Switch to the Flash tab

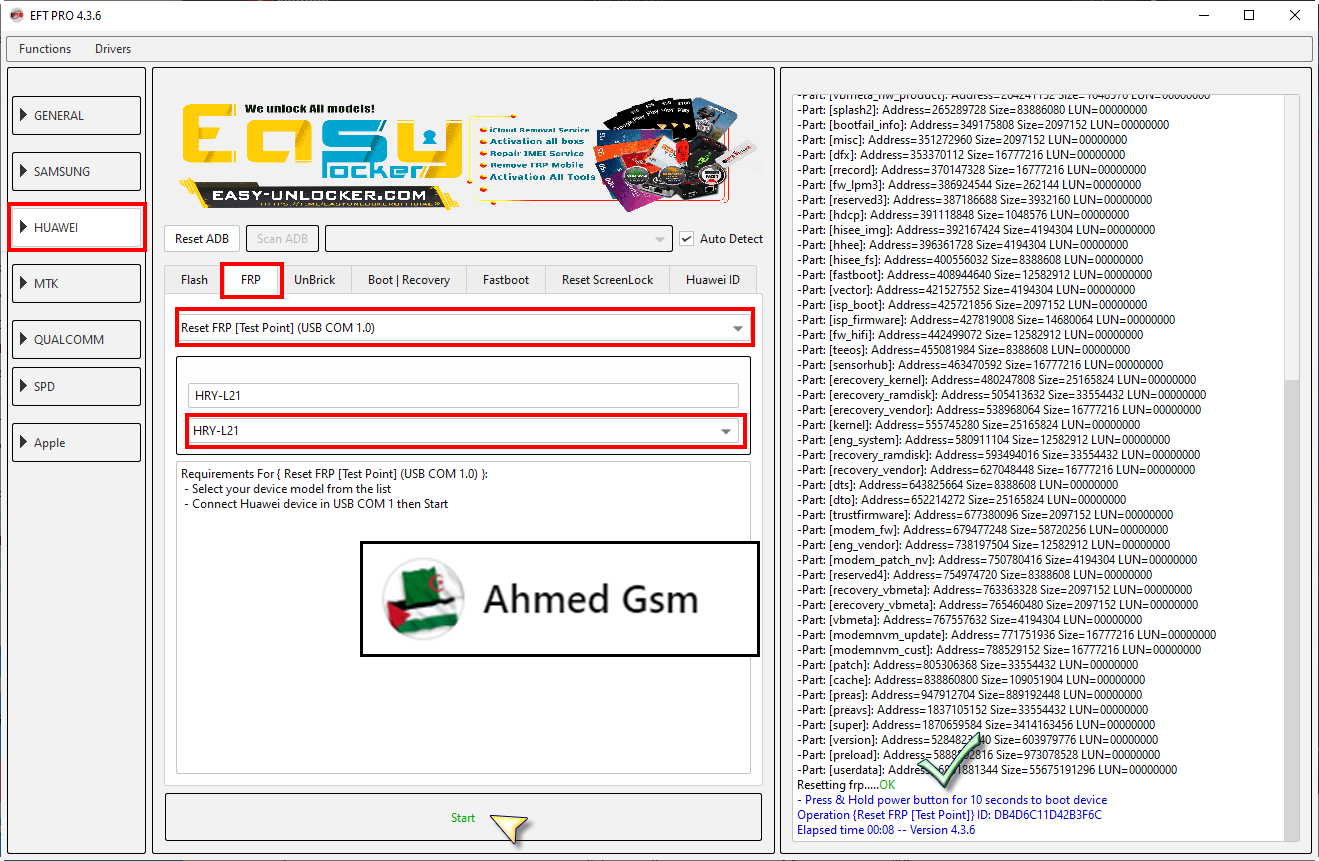[x=194, y=279]
